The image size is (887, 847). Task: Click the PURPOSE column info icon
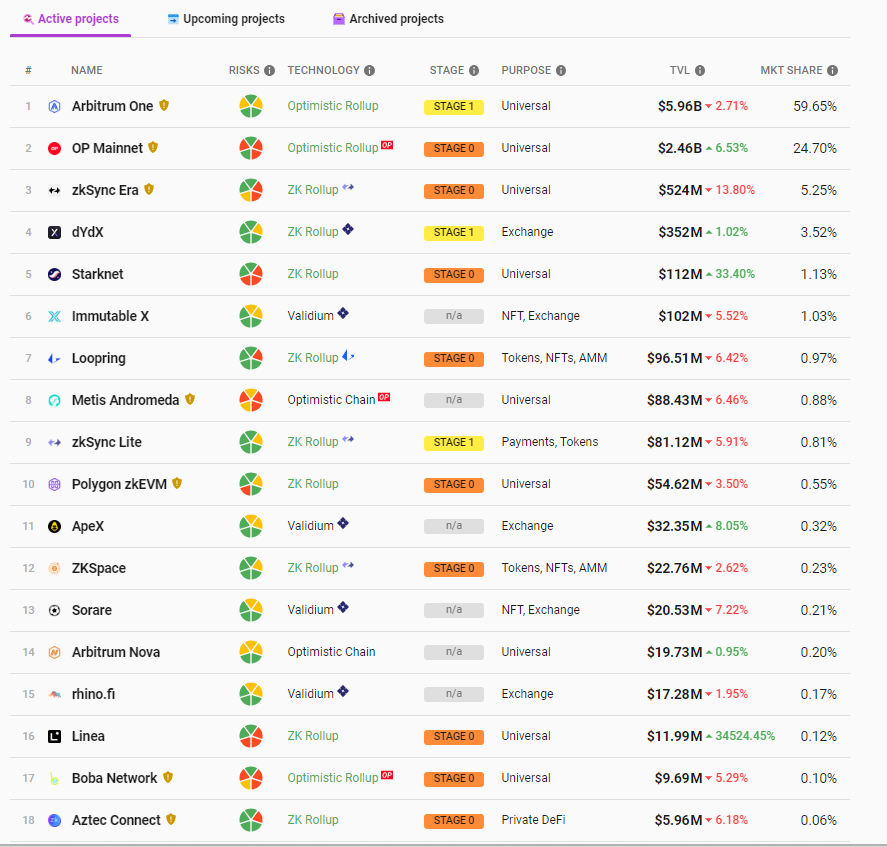tap(561, 70)
